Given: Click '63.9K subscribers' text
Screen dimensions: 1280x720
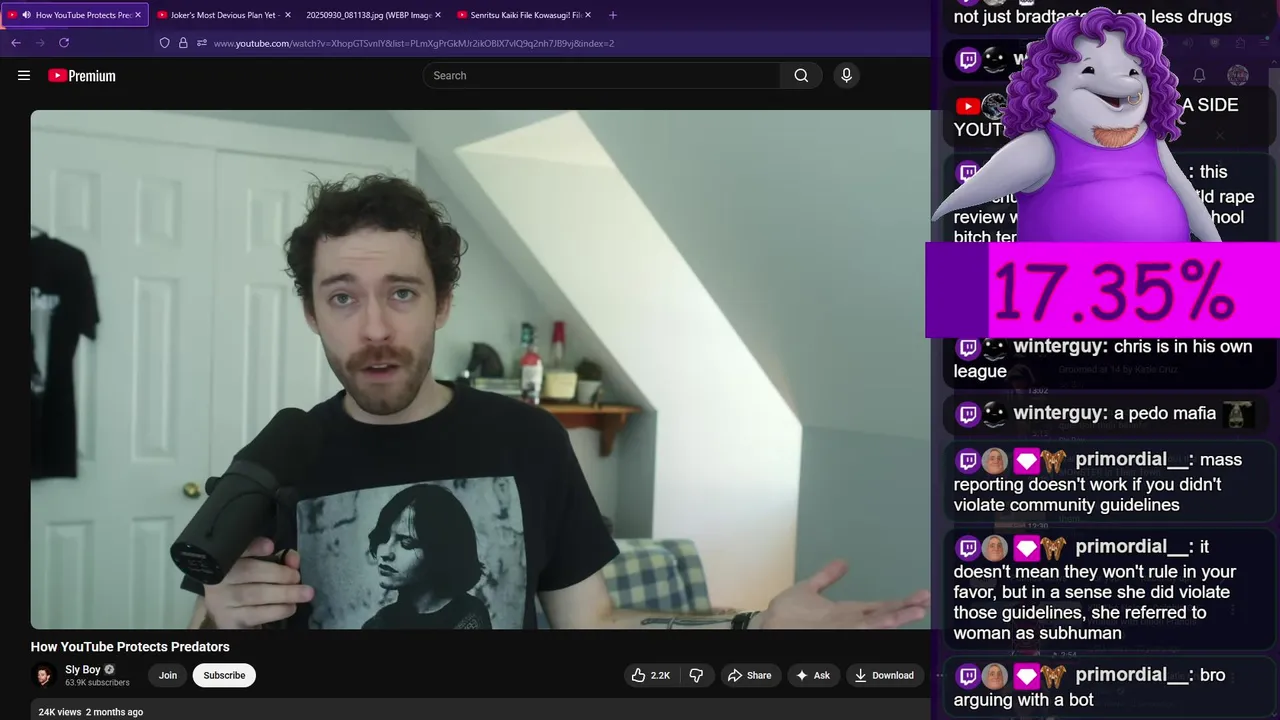Looking at the screenshot, I should tap(97, 683).
